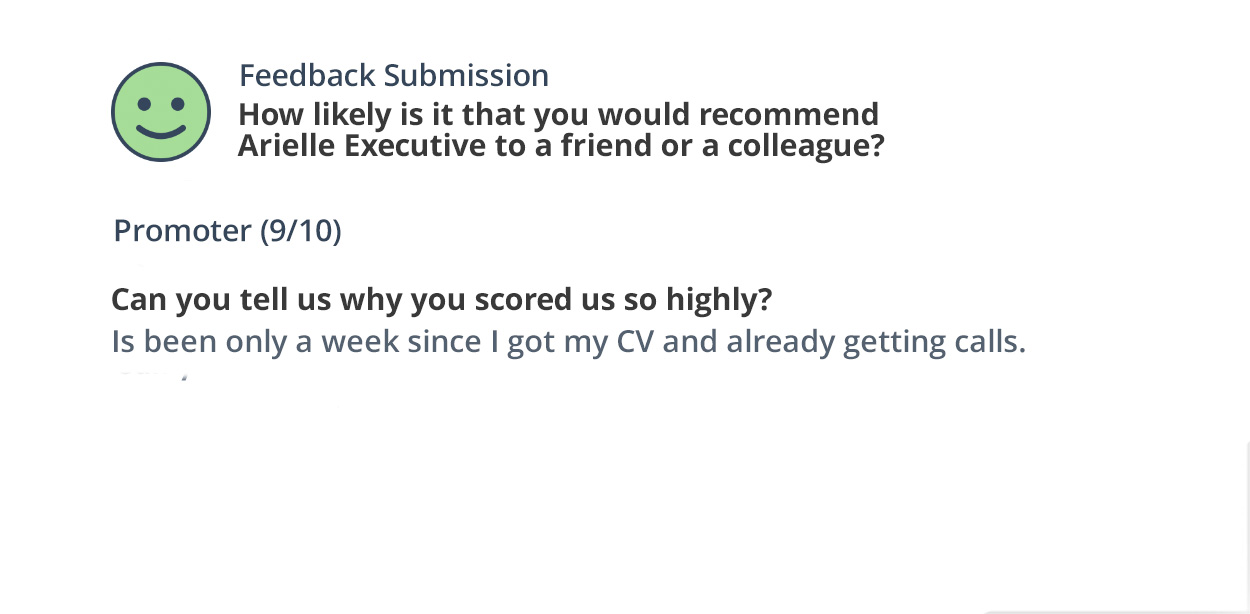This screenshot has height=614, width=1250.
Task: Click the Feedback Submission heading
Action: (393, 76)
